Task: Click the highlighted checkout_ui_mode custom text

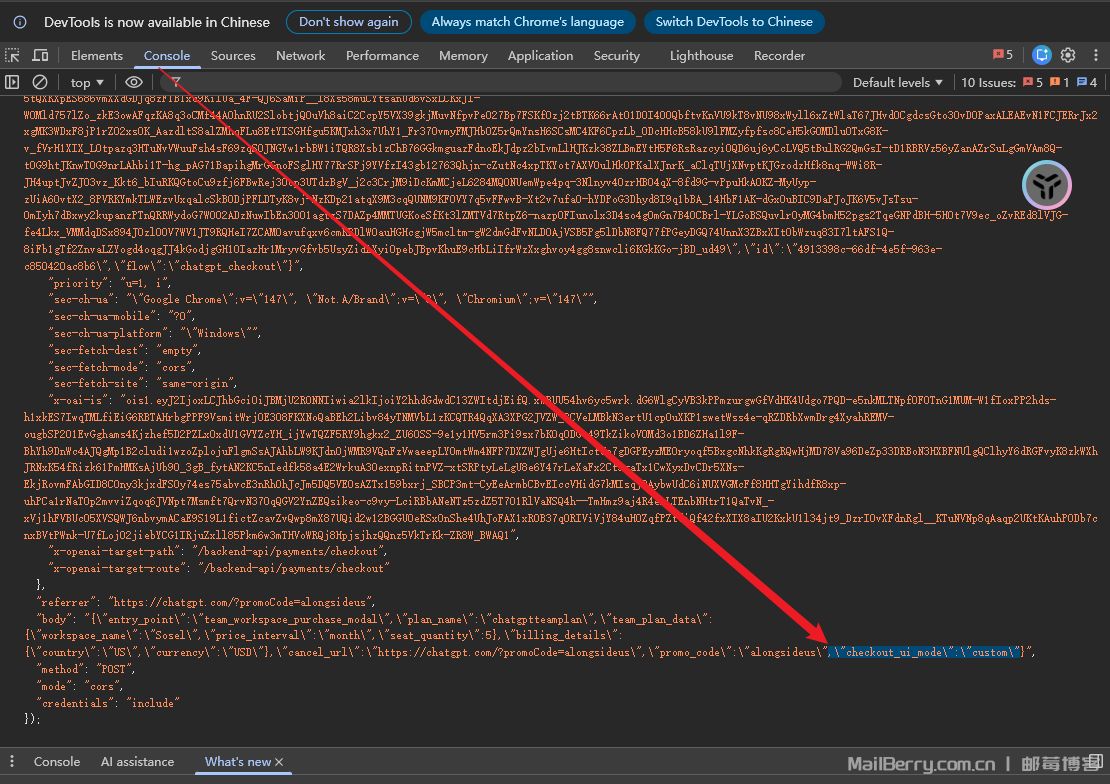Action: coord(927,652)
